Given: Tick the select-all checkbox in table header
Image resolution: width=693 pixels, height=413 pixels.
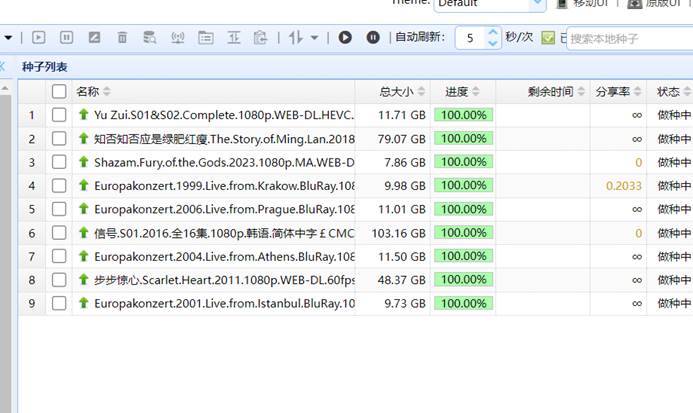Looking at the screenshot, I should coord(59,92).
